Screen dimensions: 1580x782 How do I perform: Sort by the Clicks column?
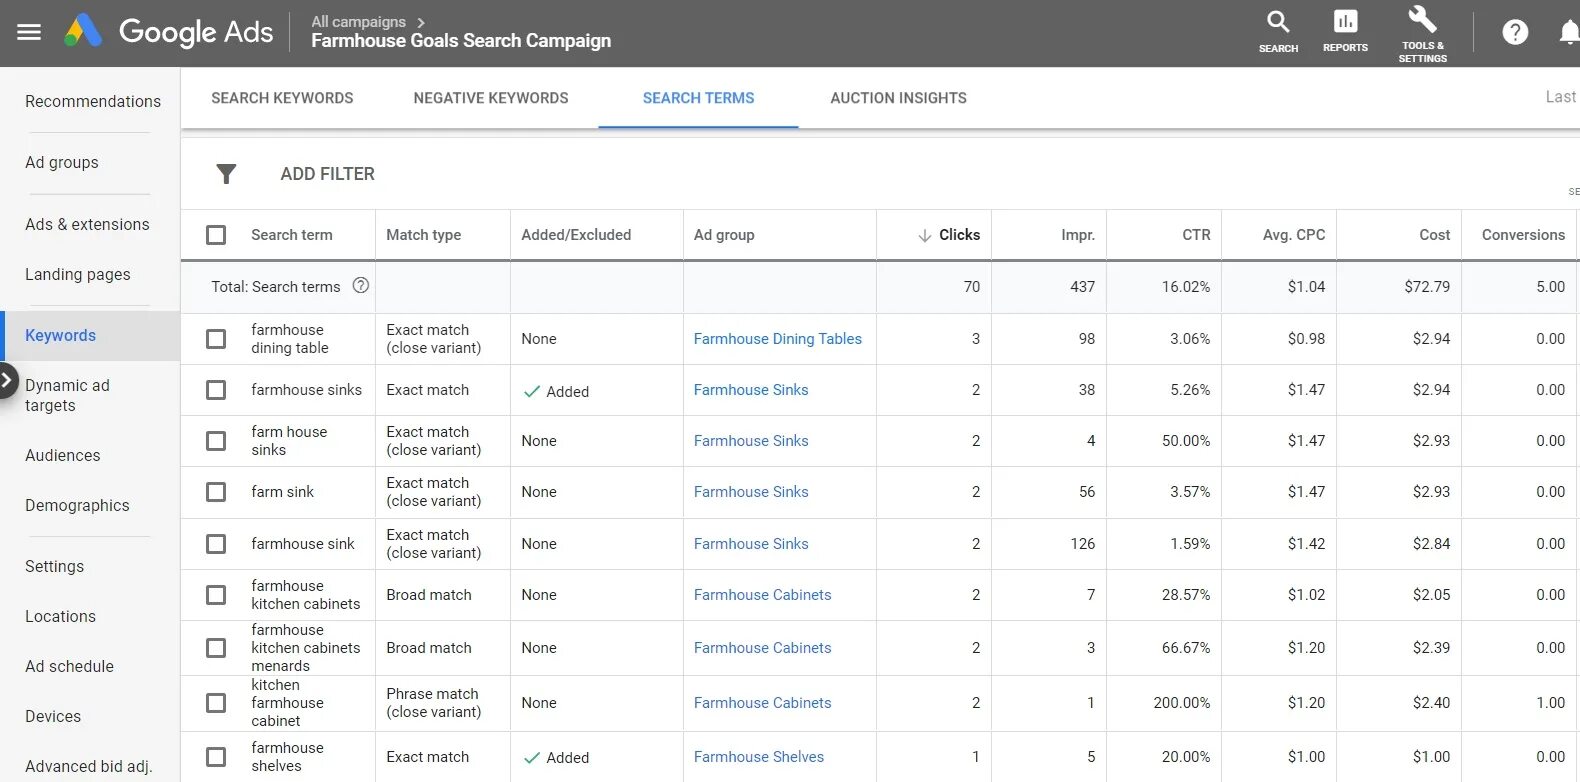pos(949,235)
